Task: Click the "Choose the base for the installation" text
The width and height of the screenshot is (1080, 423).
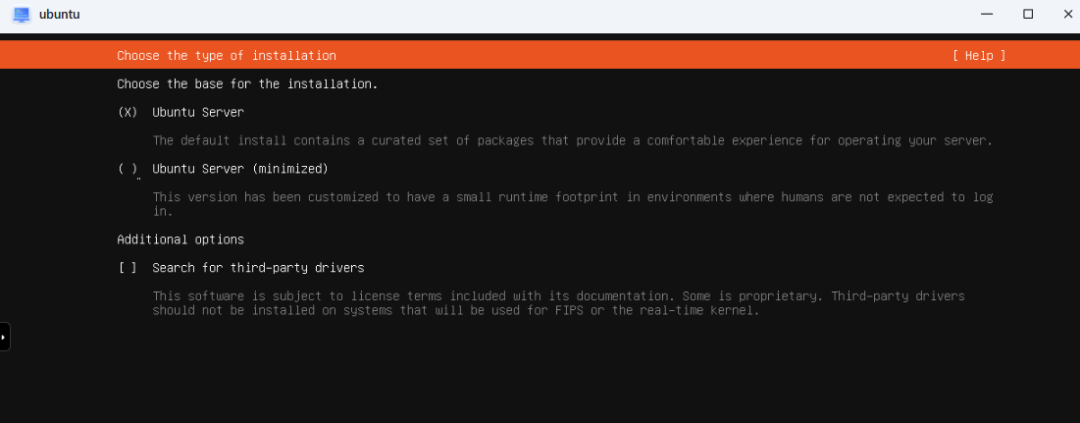Action: pyautogui.click(x=247, y=84)
